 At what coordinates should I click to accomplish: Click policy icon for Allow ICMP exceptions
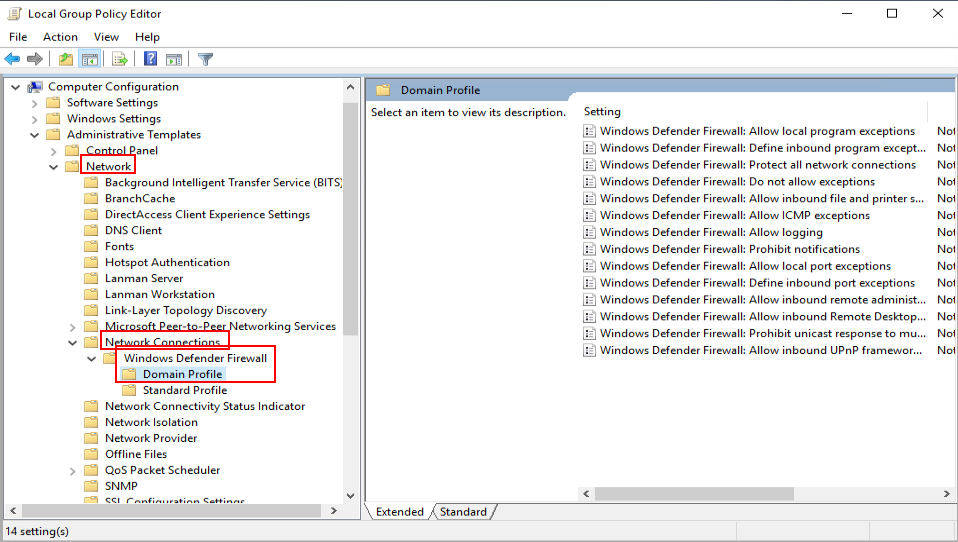pyautogui.click(x=590, y=215)
